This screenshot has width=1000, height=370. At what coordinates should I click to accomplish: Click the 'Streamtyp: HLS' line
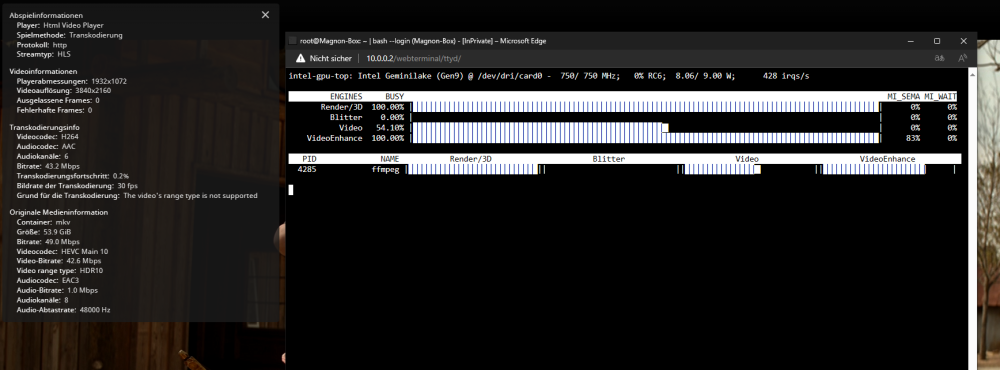[x=43, y=55]
